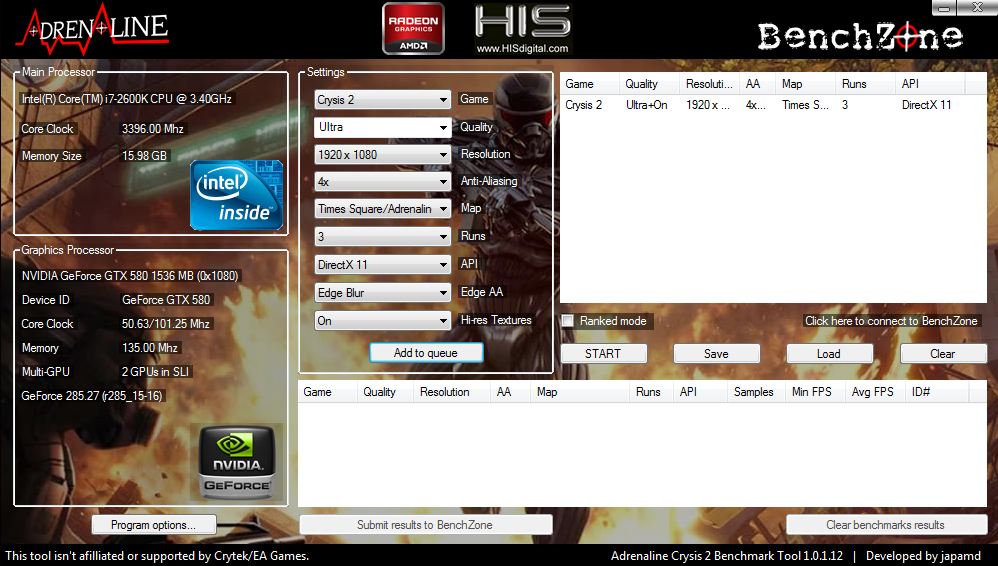The image size is (998, 566).
Task: Click queue list Resoluti... column header
Action: [x=709, y=84]
